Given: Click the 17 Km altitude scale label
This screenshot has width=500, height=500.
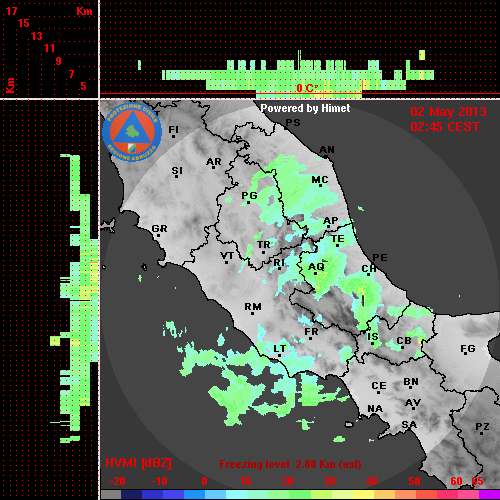Looking at the screenshot, I should 11,11.
